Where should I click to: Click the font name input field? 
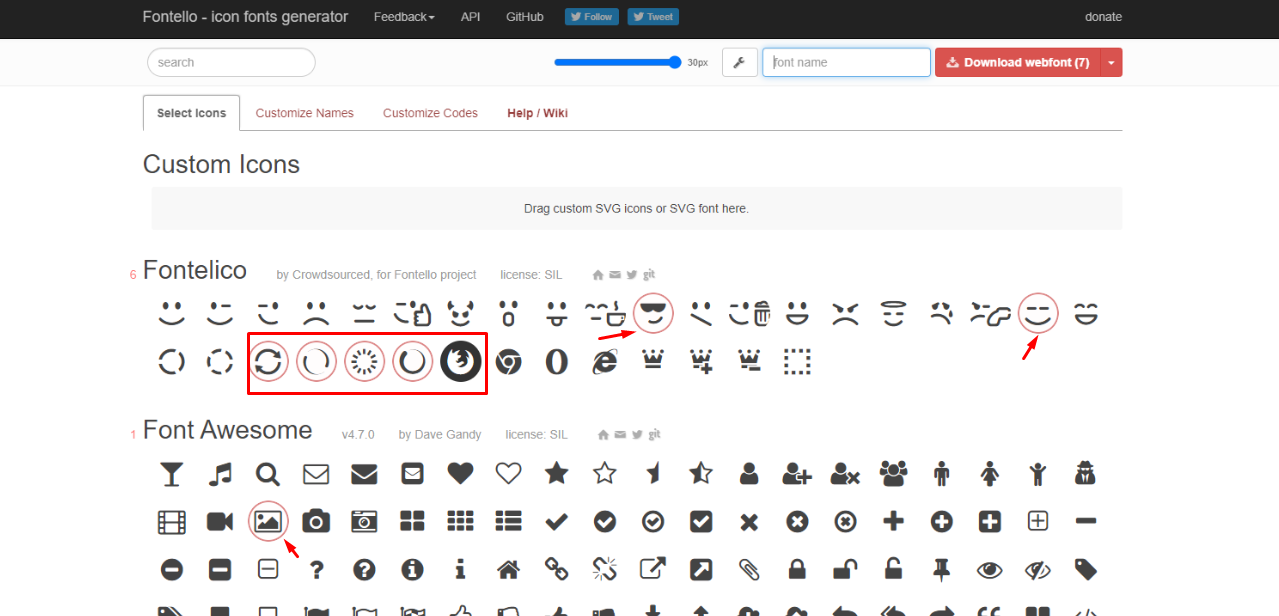point(846,62)
